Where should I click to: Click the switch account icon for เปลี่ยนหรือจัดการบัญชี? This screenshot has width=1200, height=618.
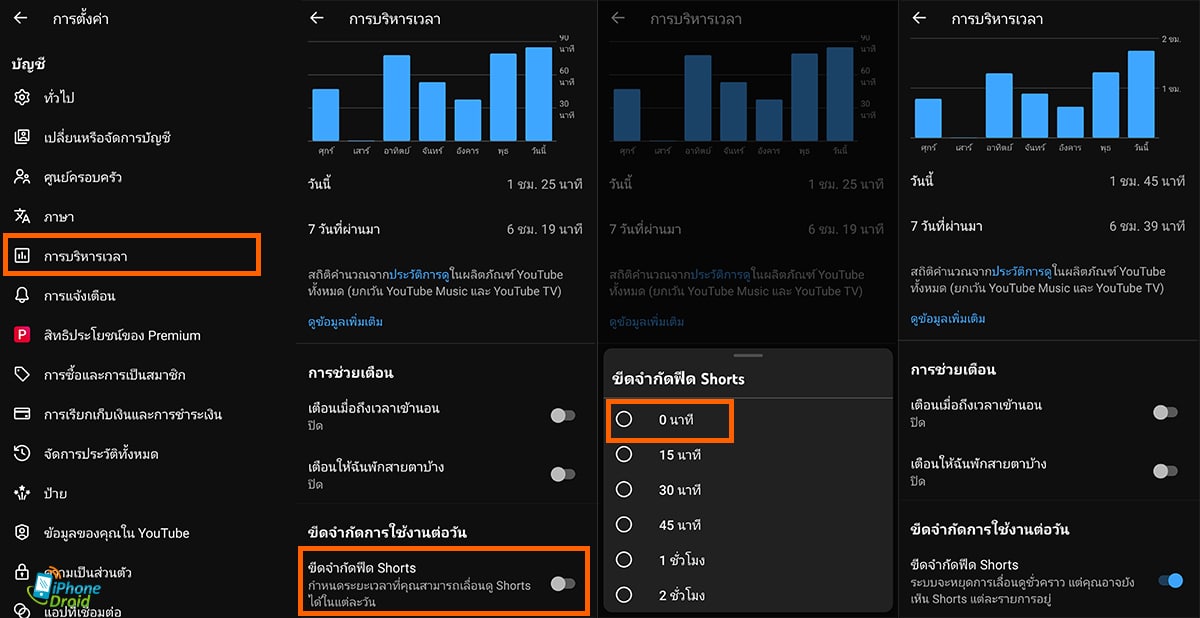pyautogui.click(x=22, y=137)
